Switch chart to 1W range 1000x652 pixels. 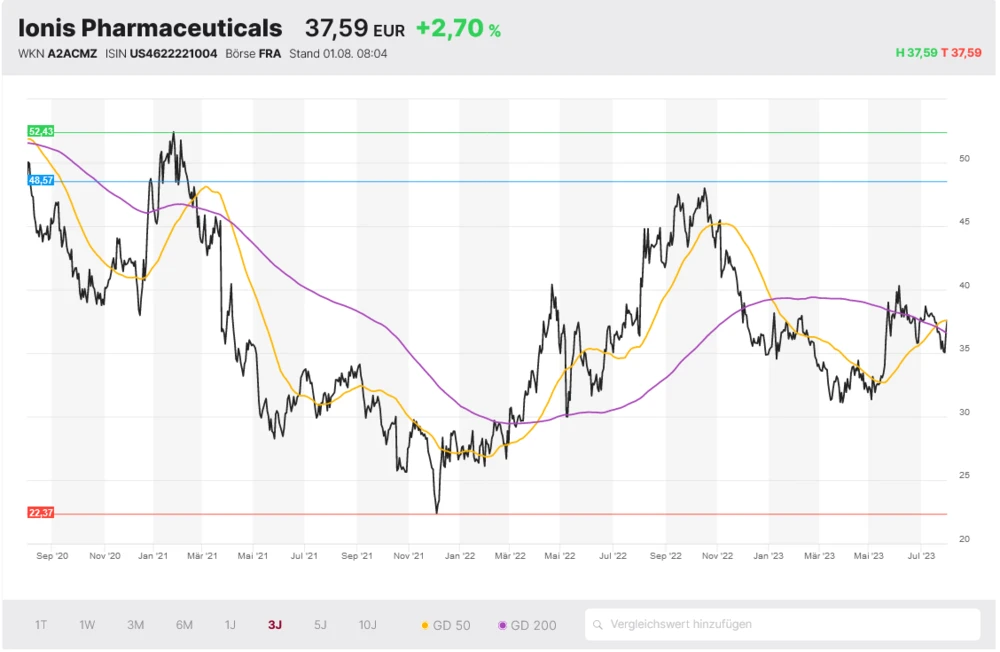click(88, 625)
